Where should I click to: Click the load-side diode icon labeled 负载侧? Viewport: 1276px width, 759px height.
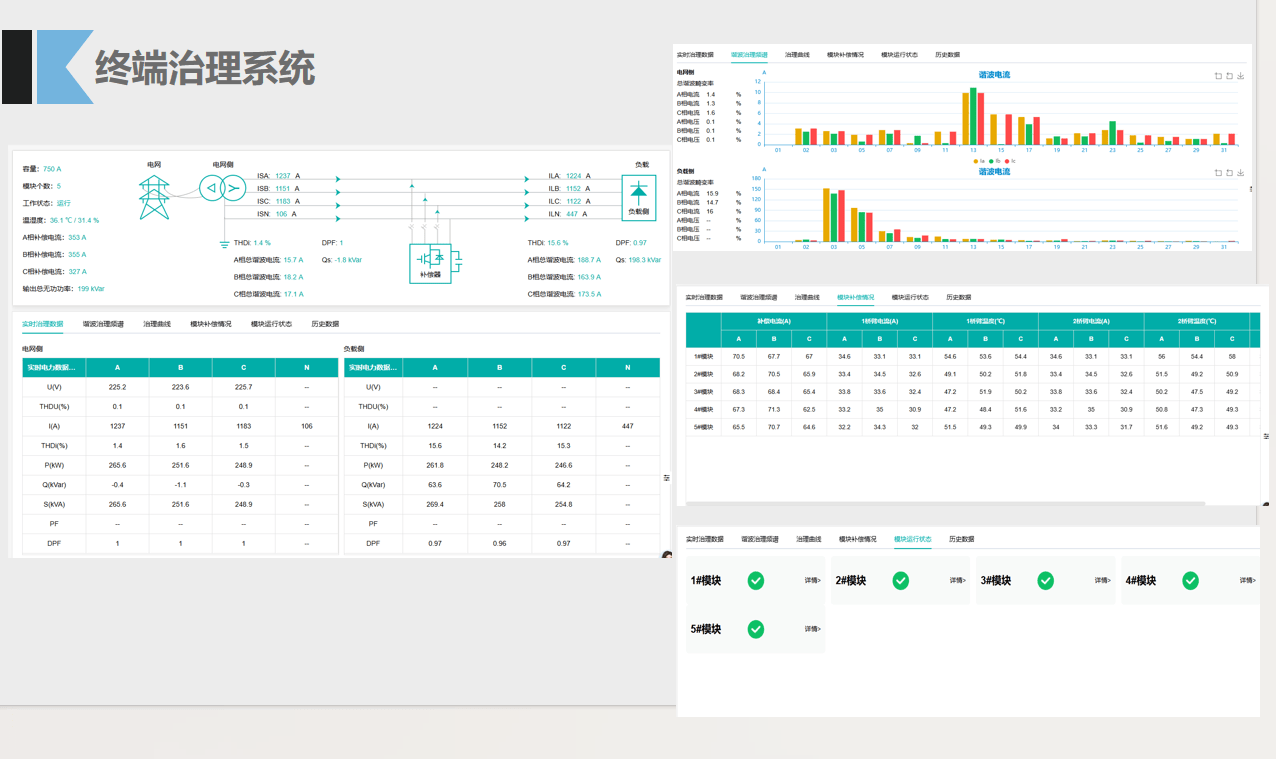click(x=637, y=197)
